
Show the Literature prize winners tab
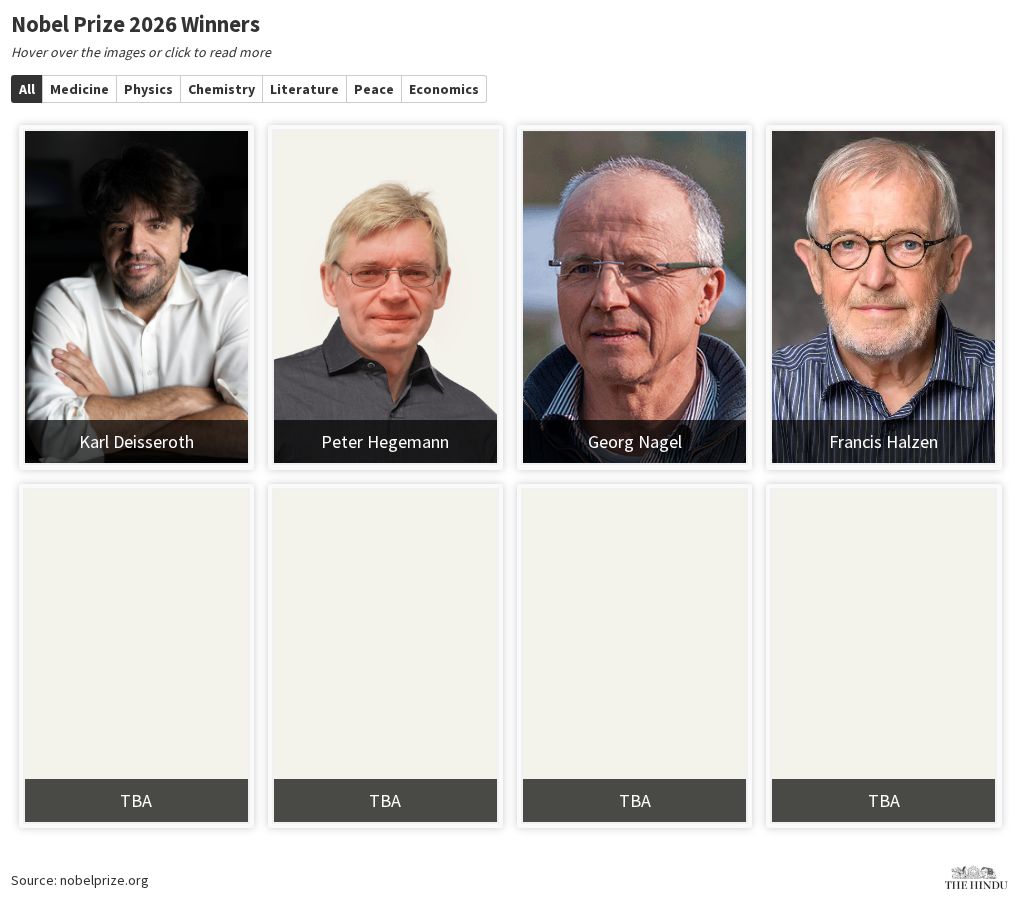[304, 89]
